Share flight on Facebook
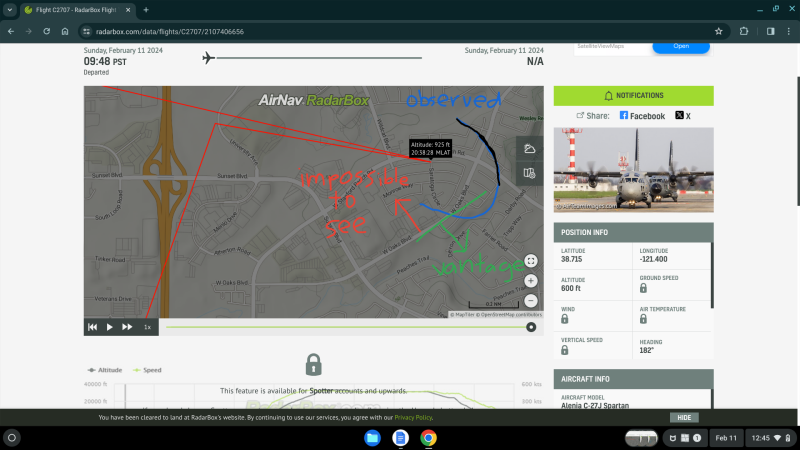Viewport: 800px width, 450px height. [642, 116]
